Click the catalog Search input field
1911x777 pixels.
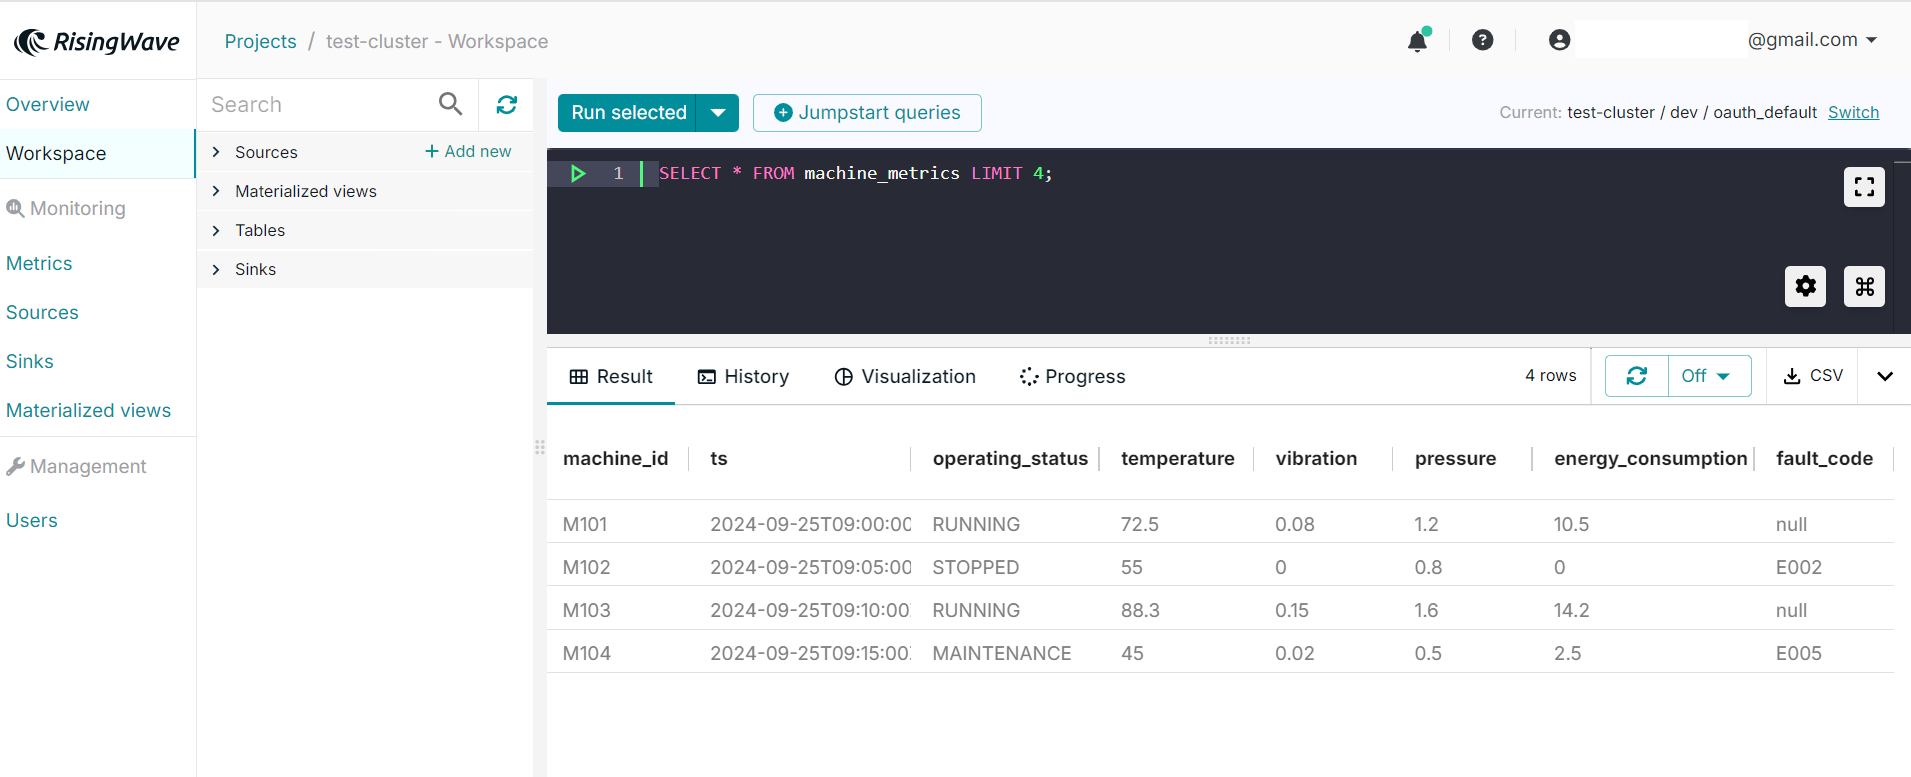(319, 105)
